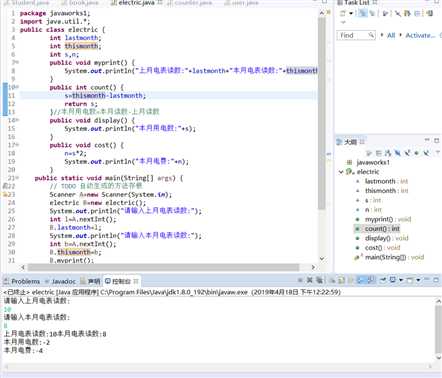Open the Open Console dropdown arrow
Image resolution: width=442 pixels, height=378 pixels.
(418, 280)
